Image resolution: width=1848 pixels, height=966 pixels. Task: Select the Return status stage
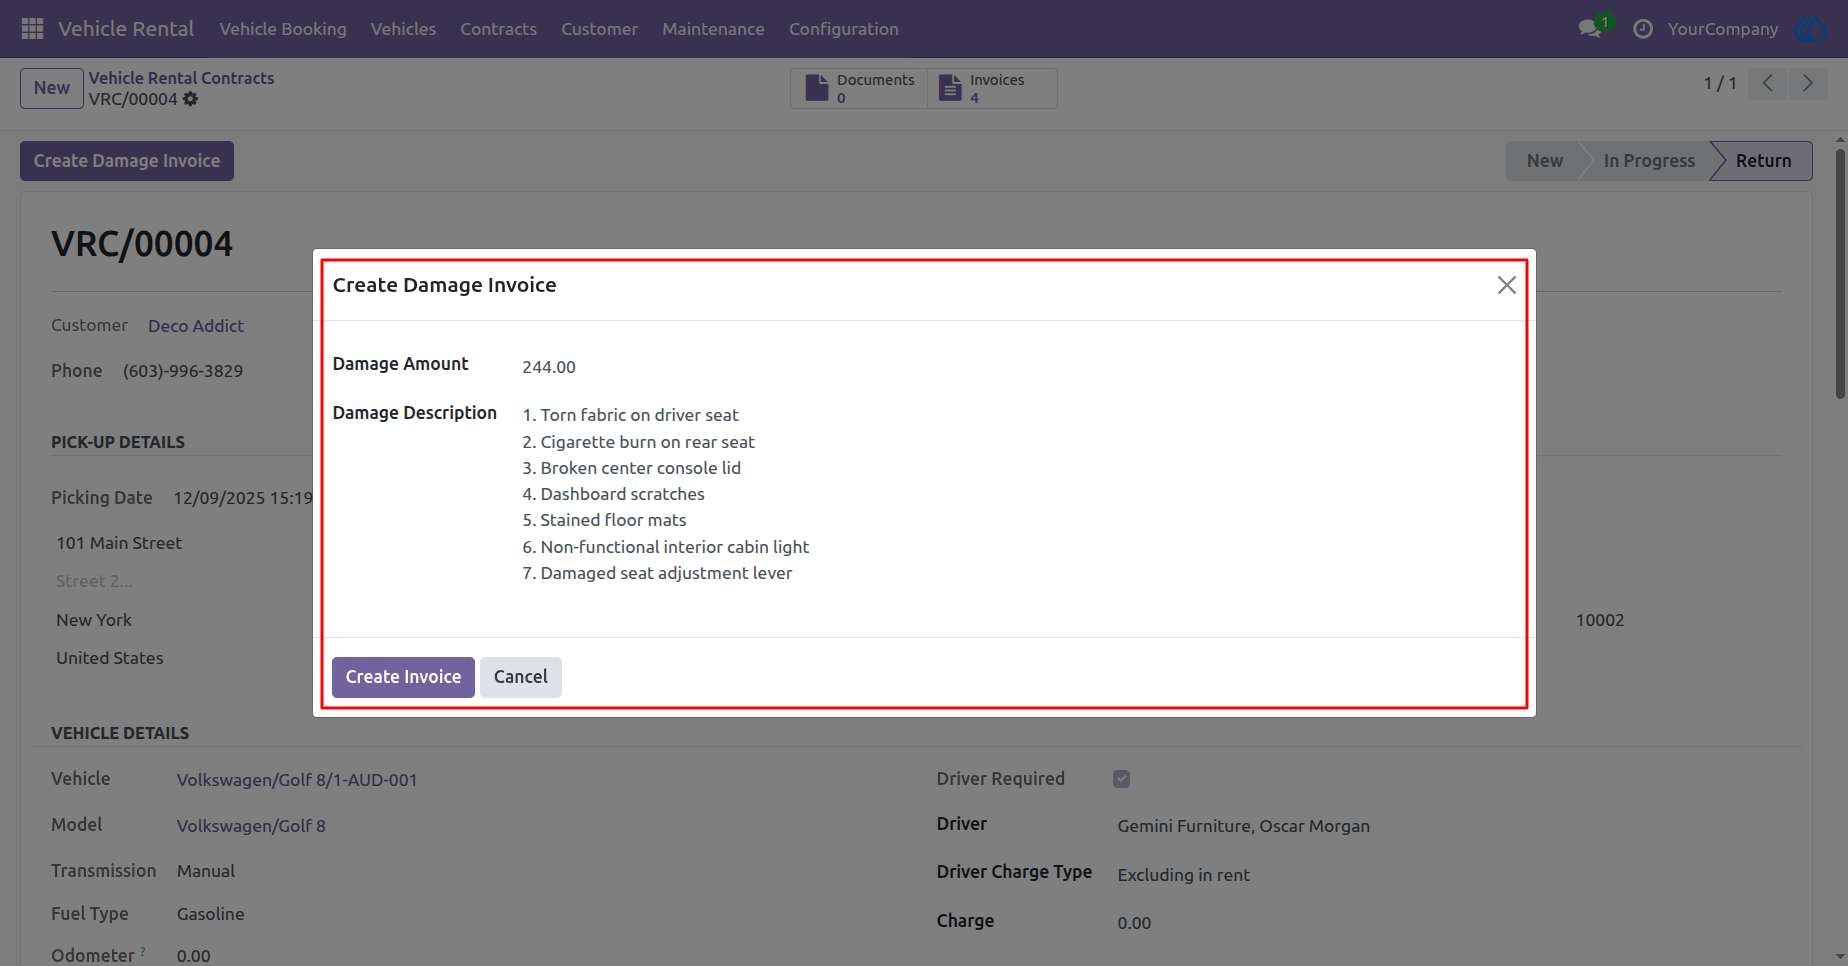pyautogui.click(x=1763, y=161)
